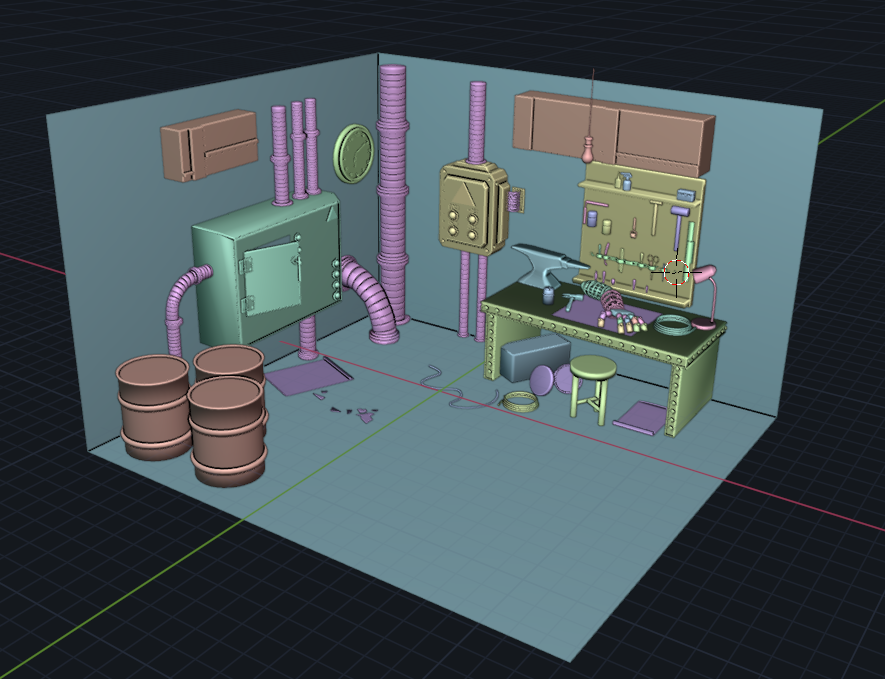Click the anvil on the workbench

coord(546,265)
